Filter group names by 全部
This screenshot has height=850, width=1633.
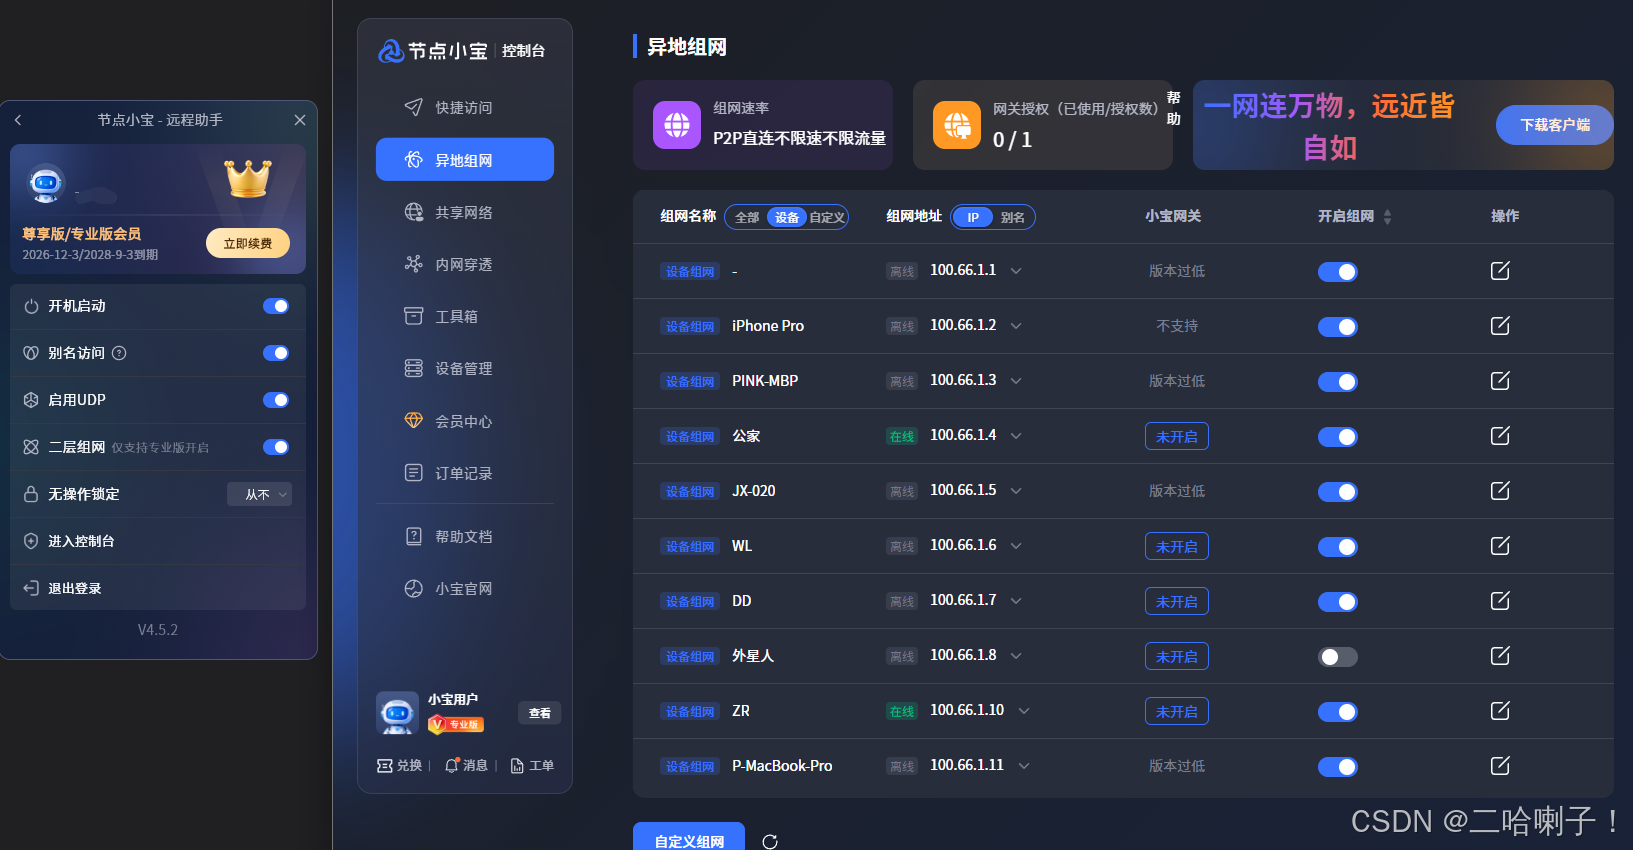tap(747, 217)
